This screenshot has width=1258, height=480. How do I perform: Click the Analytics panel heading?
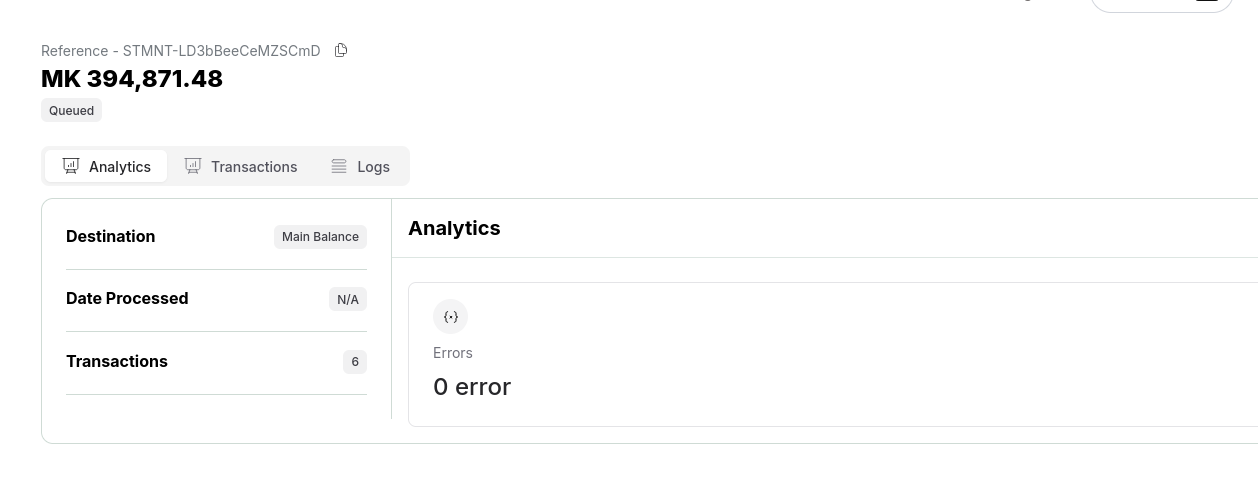(x=454, y=228)
